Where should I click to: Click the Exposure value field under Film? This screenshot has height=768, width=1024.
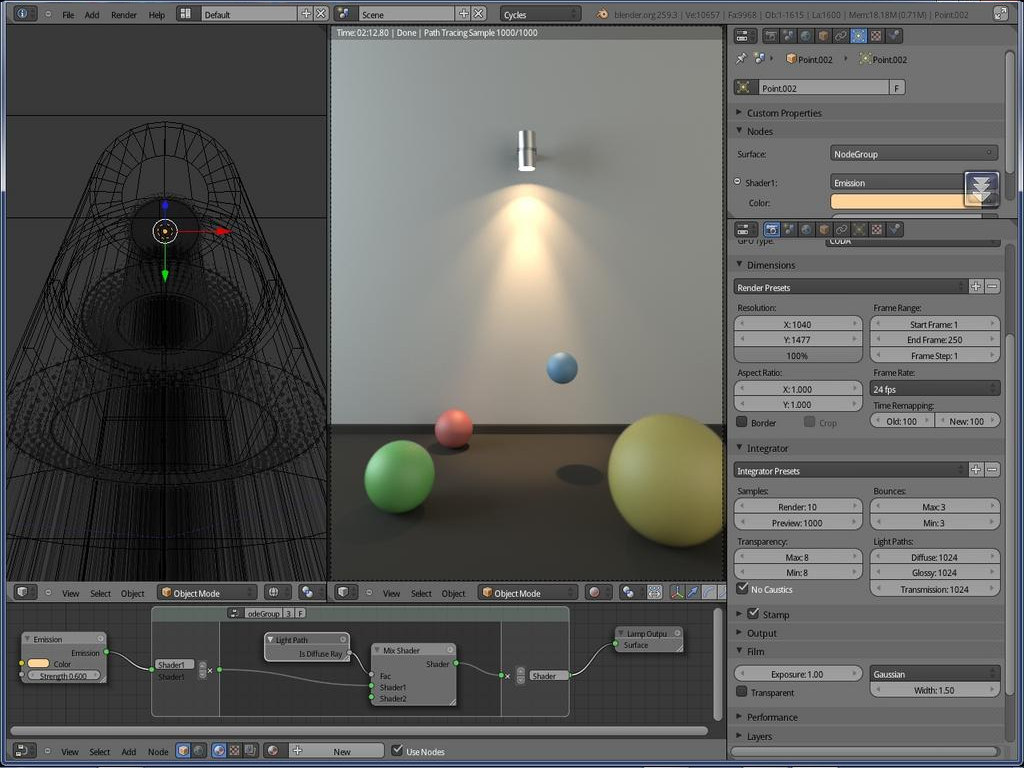tap(799, 674)
